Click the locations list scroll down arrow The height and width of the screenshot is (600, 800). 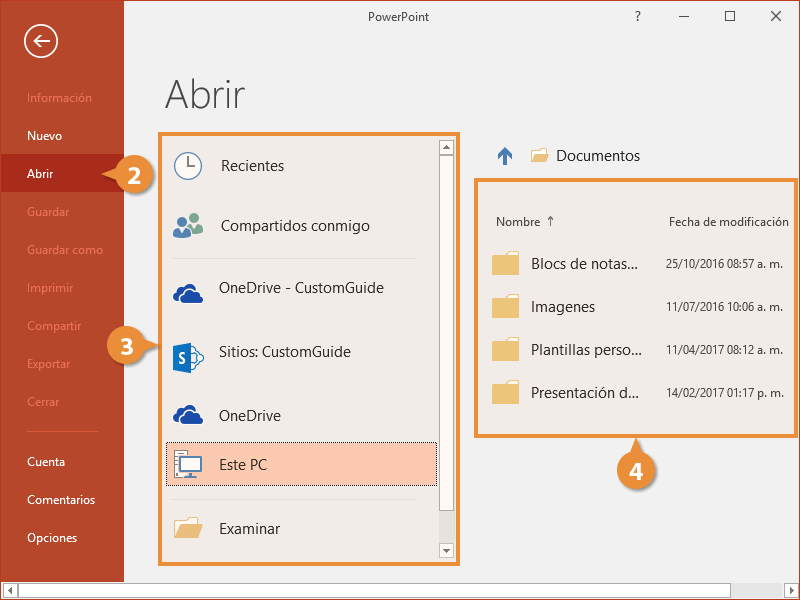[x=446, y=550]
